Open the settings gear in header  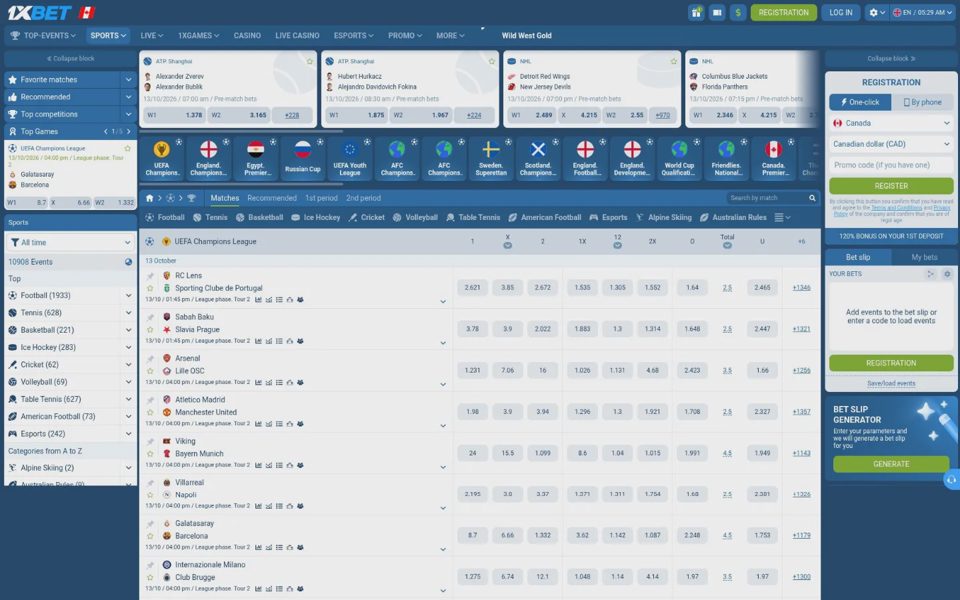pyautogui.click(x=877, y=12)
